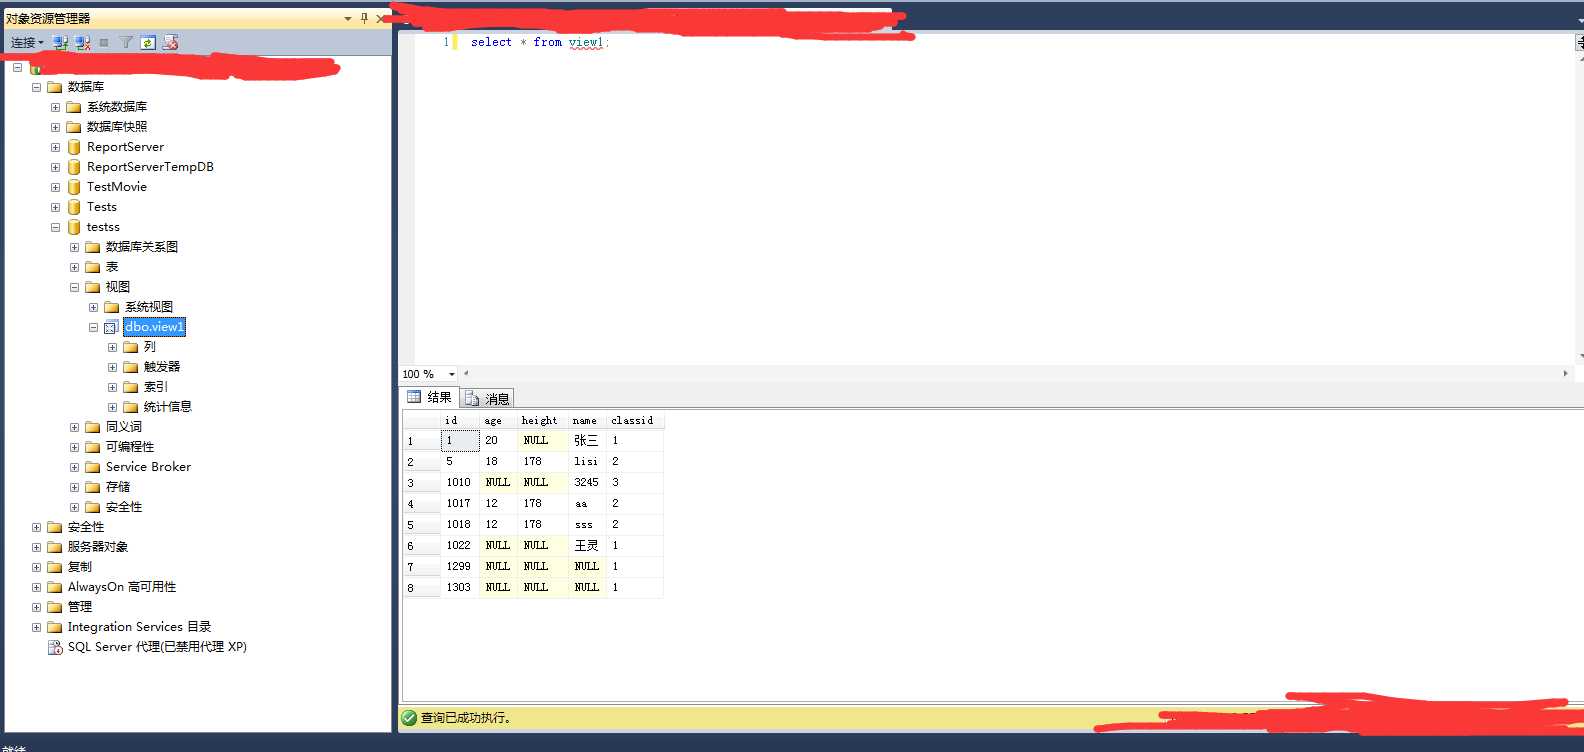The width and height of the screenshot is (1584, 752).
Task: Click the disconnect server icon
Action: 83,42
